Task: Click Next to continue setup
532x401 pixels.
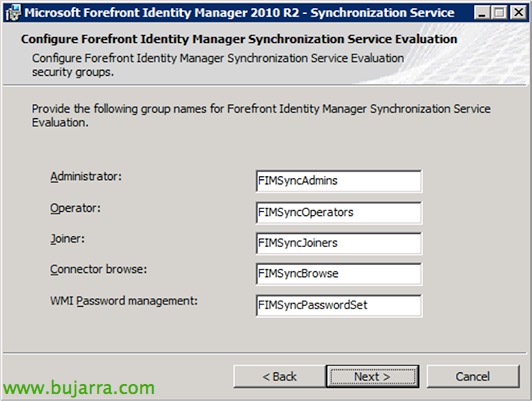Action: coord(372,377)
